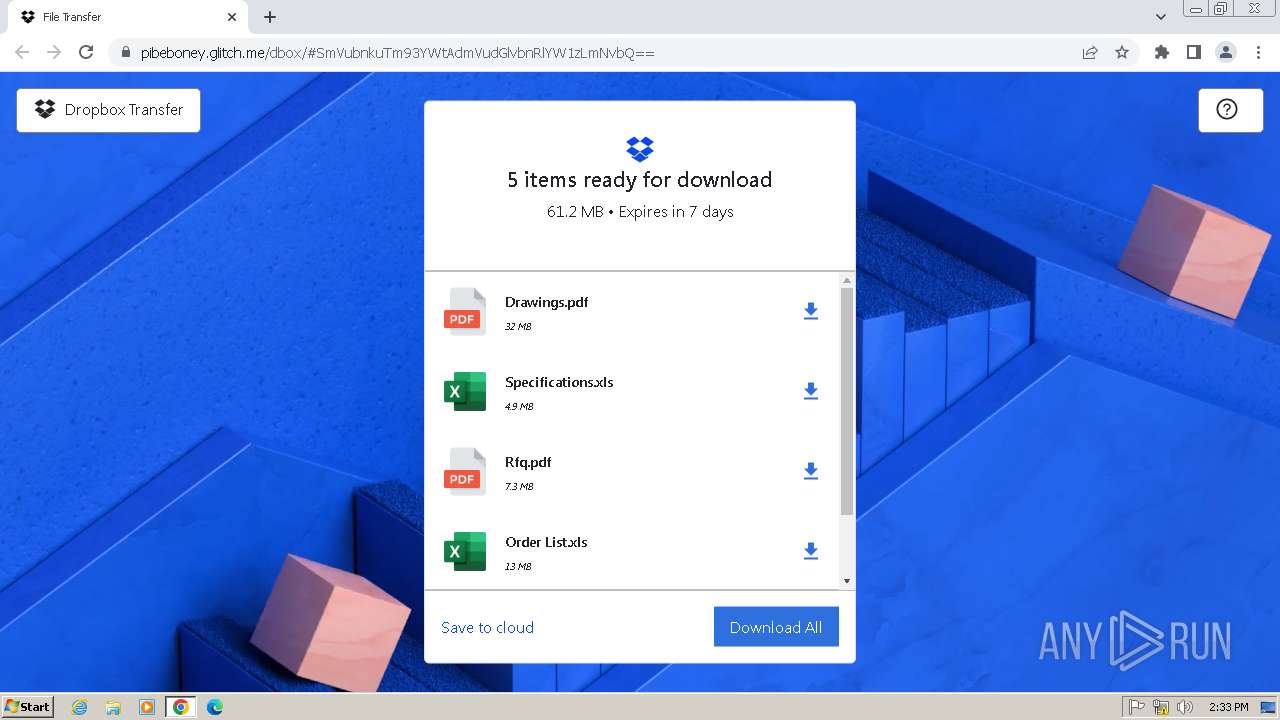Open Action Center flag tray icon
Viewport: 1280px width, 720px height.
click(x=1137, y=707)
